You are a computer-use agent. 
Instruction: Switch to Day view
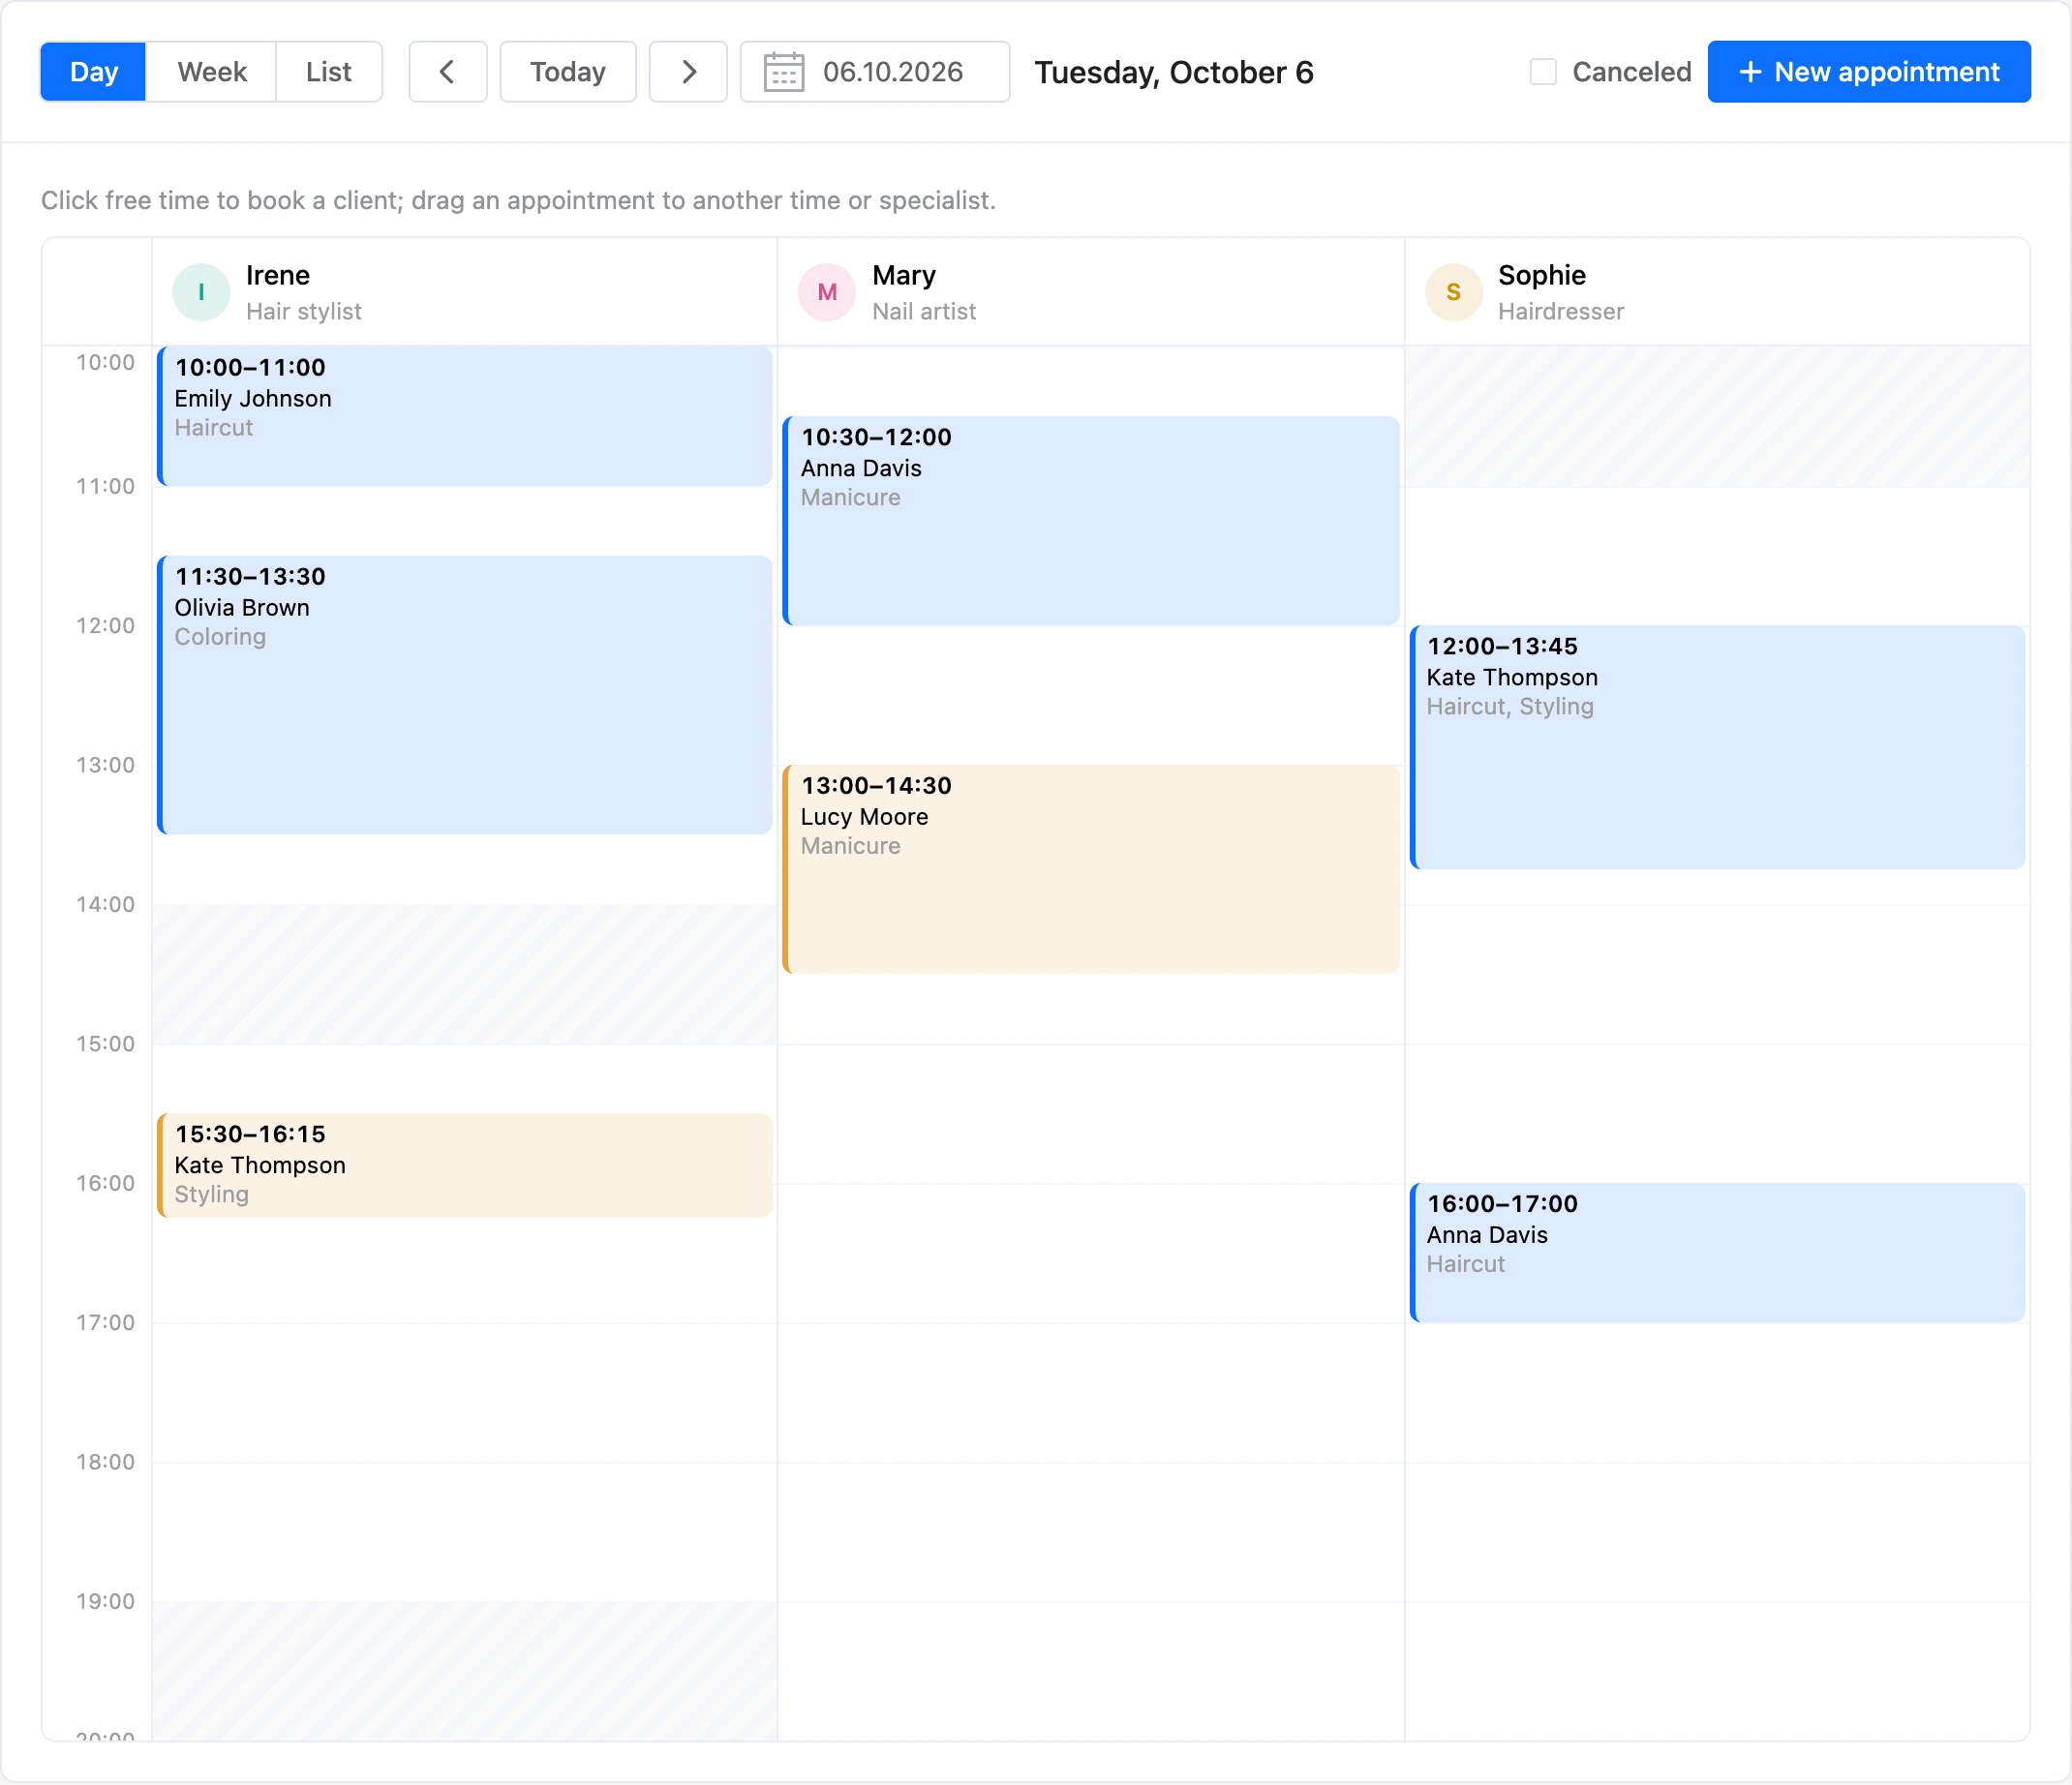click(93, 72)
